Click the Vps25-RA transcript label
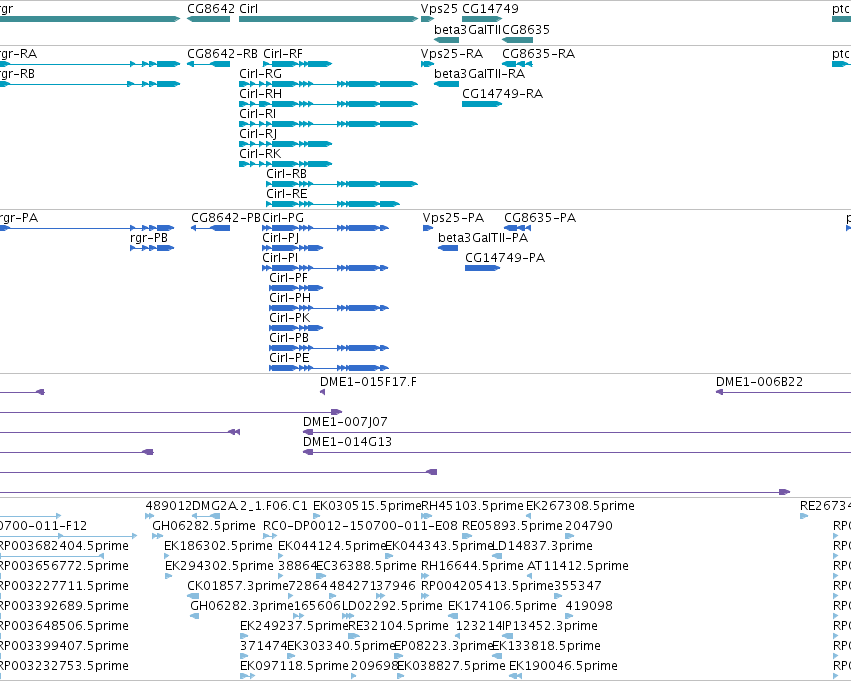Image resolution: width=851 pixels, height=681 pixels. 452,54
